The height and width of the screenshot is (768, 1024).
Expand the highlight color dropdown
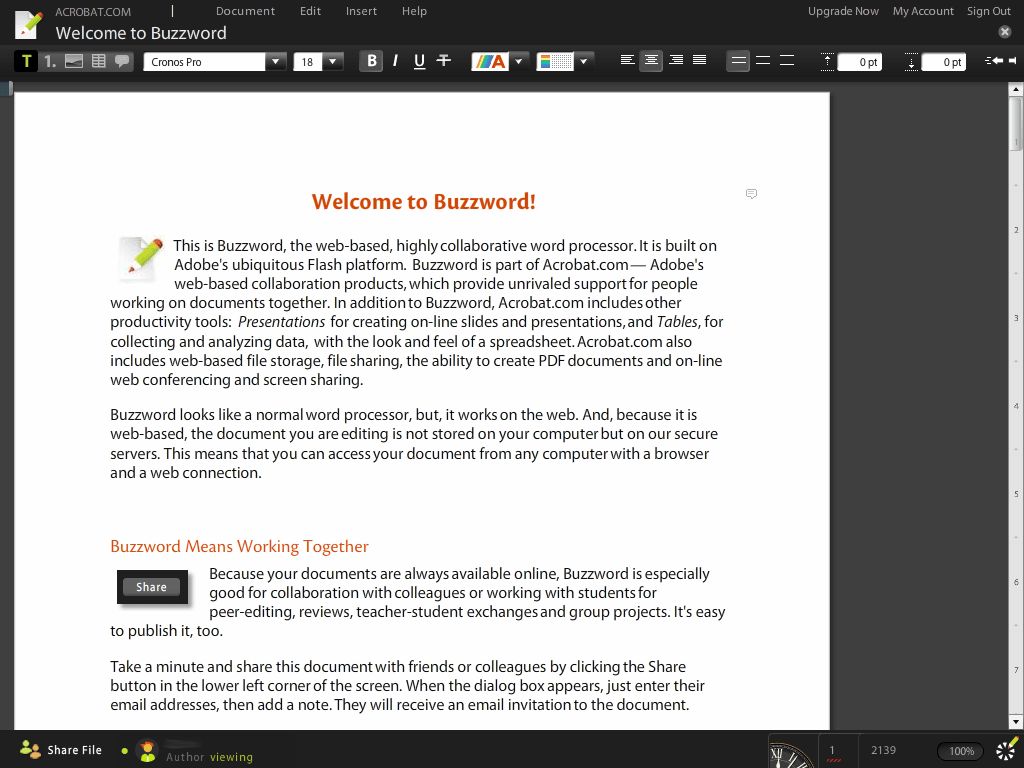[583, 61]
